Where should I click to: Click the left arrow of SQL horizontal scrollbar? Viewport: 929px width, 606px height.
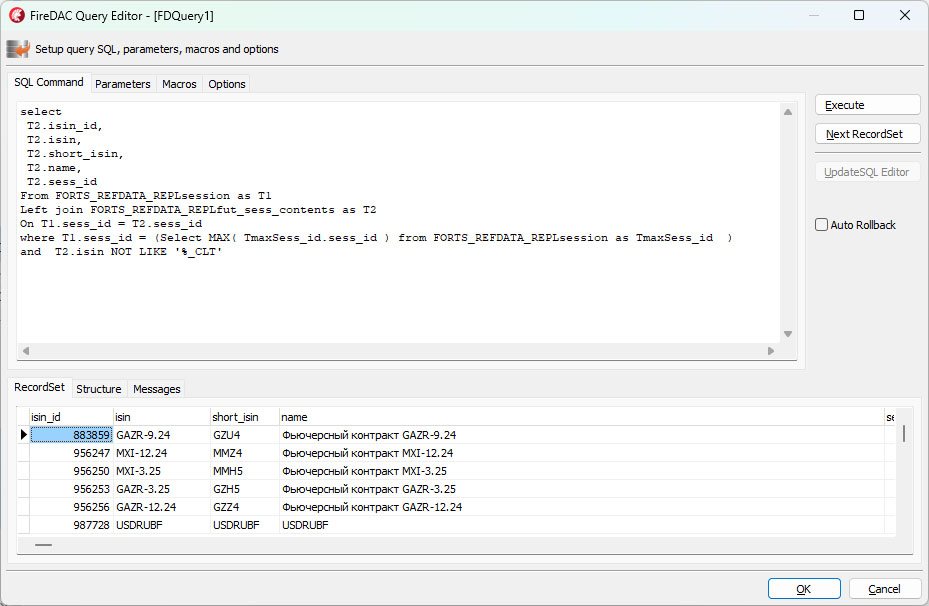coord(25,351)
